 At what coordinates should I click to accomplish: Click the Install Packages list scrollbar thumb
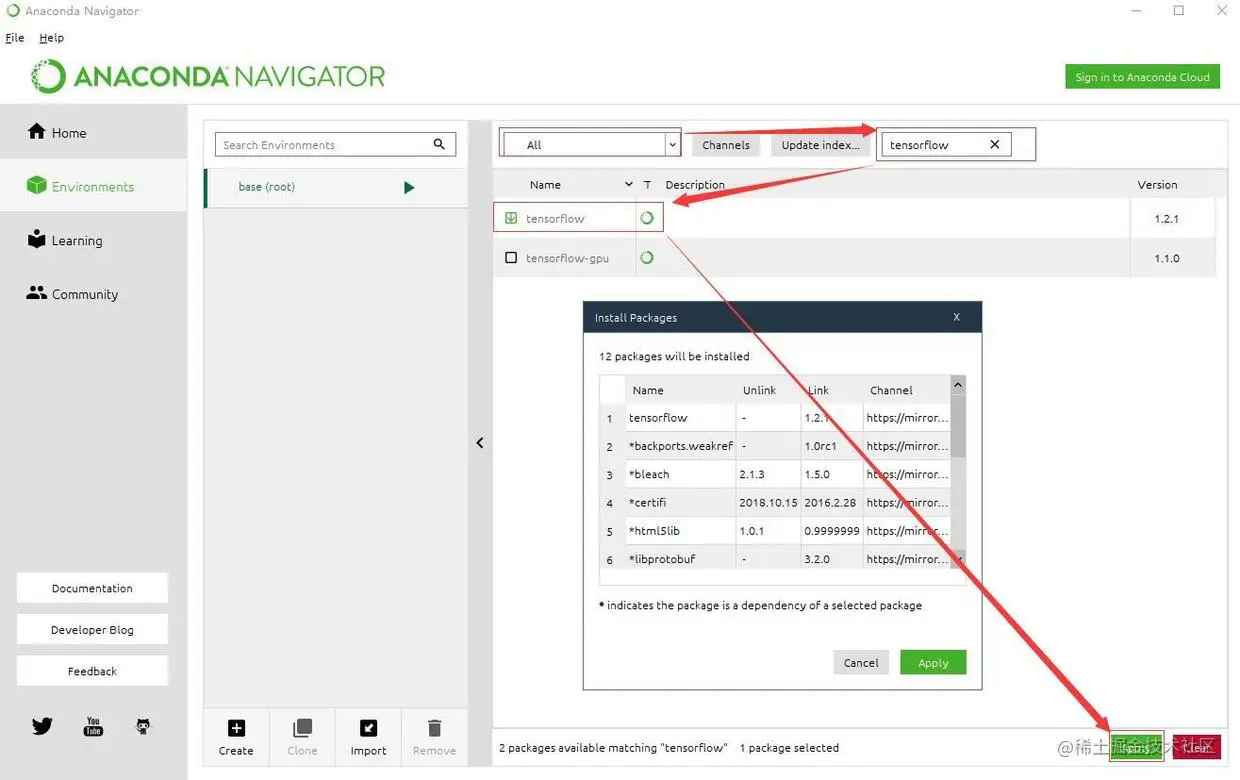[x=958, y=425]
